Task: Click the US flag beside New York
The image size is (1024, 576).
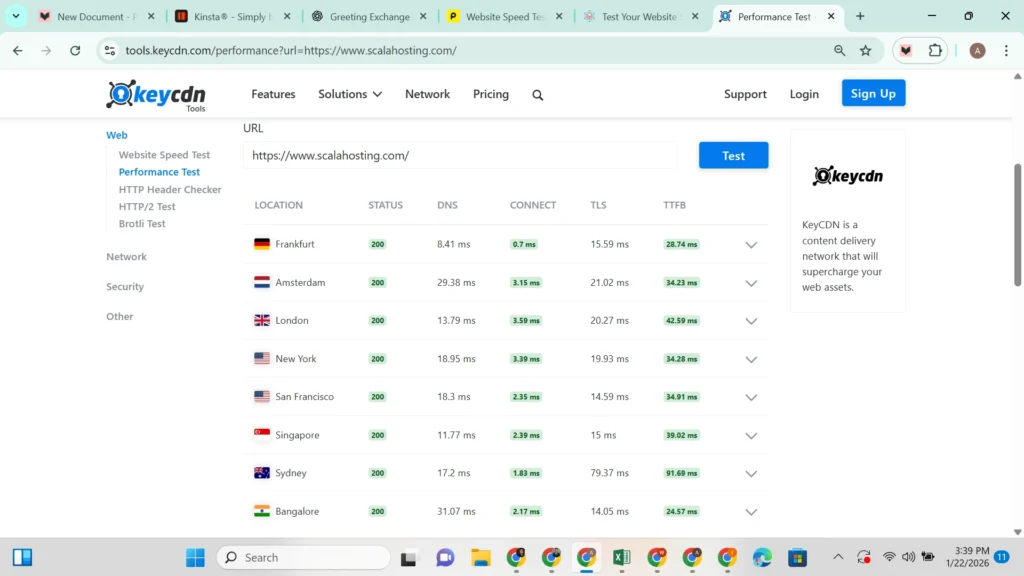Action: point(261,358)
